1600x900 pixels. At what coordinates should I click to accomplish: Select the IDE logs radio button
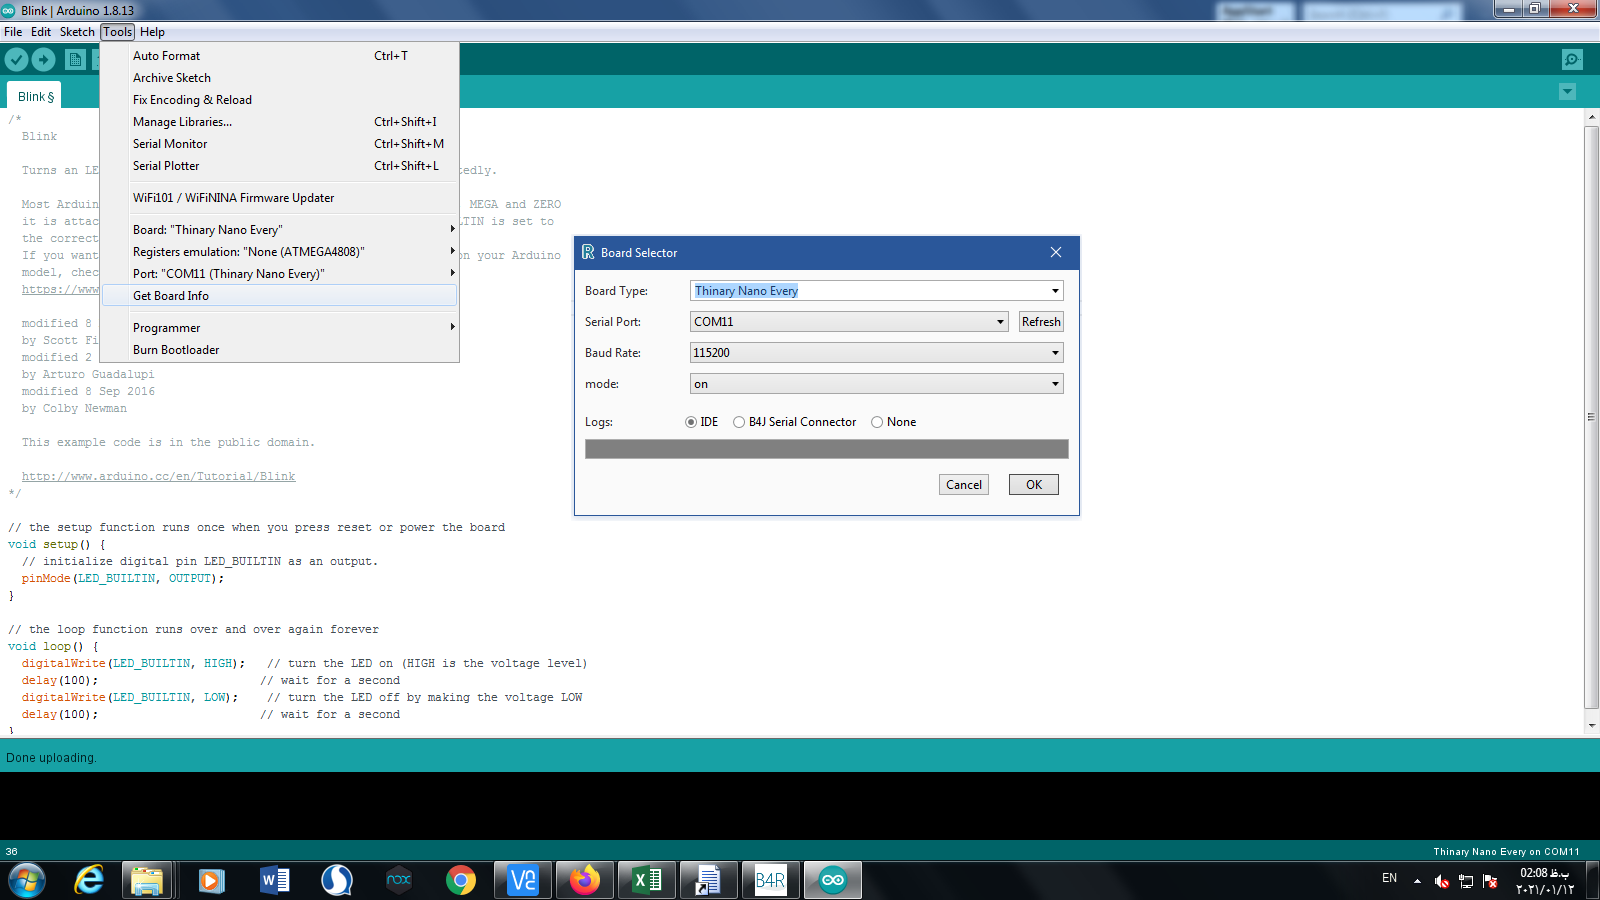pyautogui.click(x=691, y=422)
